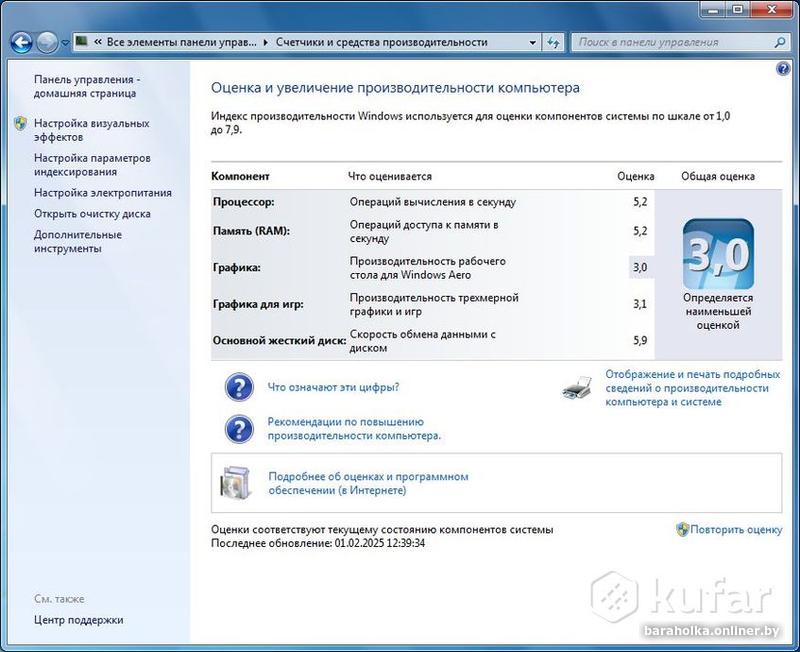
Task: Click the Control Panel address bar icon
Action: tap(82, 41)
